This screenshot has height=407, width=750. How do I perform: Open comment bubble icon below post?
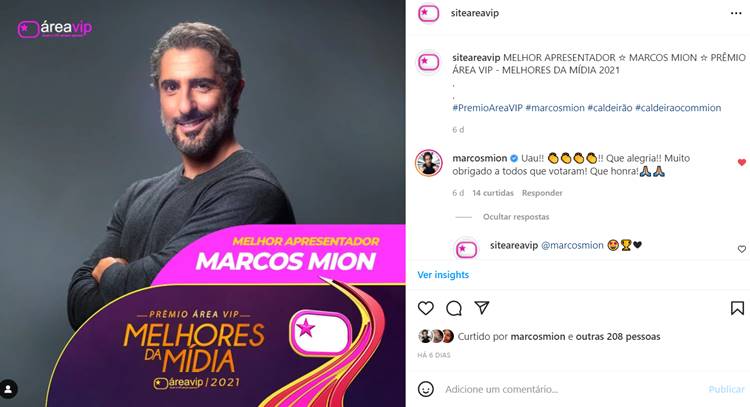point(453,308)
